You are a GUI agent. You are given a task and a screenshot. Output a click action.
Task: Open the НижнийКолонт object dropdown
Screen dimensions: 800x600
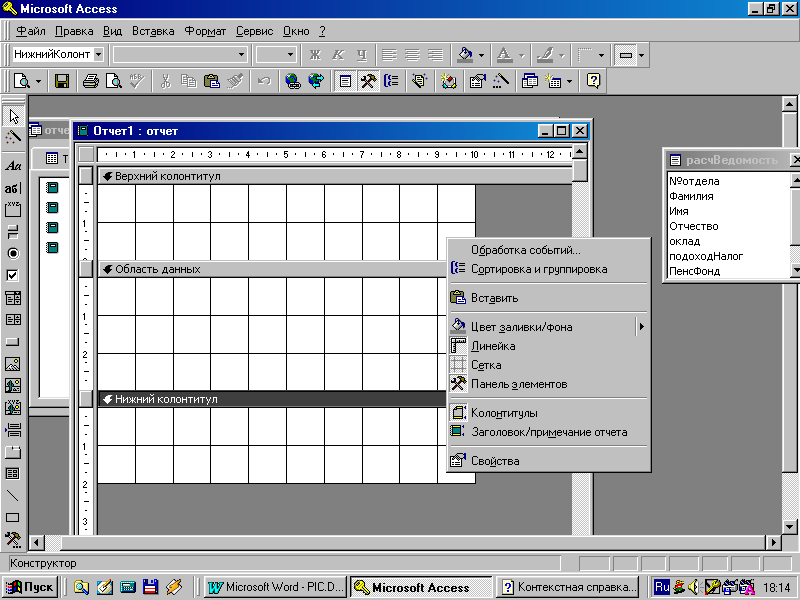coord(99,55)
